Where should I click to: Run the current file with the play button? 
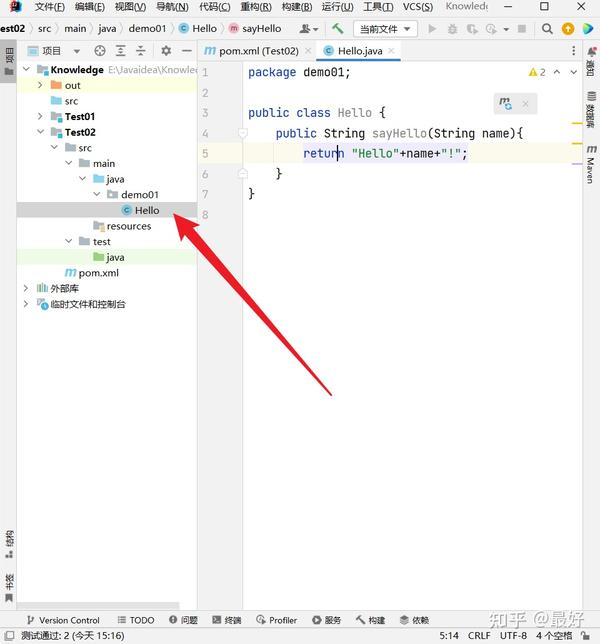(x=432, y=29)
